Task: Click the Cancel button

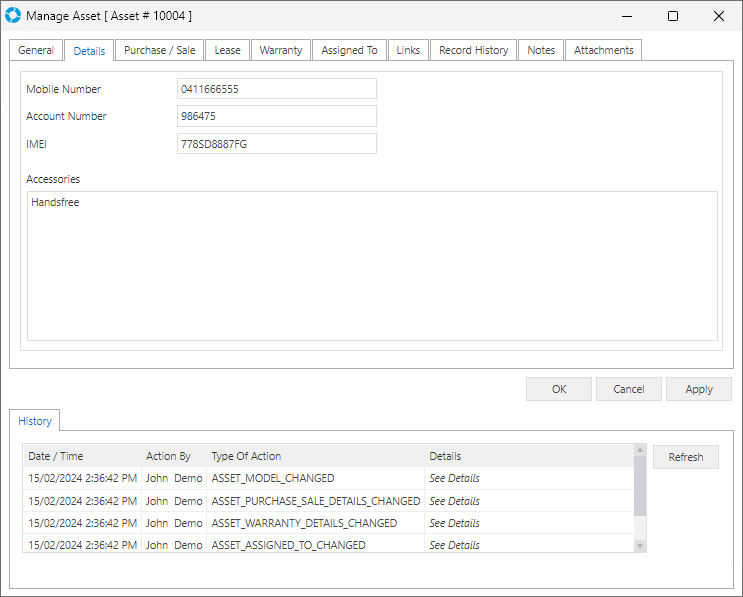Action: pos(628,389)
